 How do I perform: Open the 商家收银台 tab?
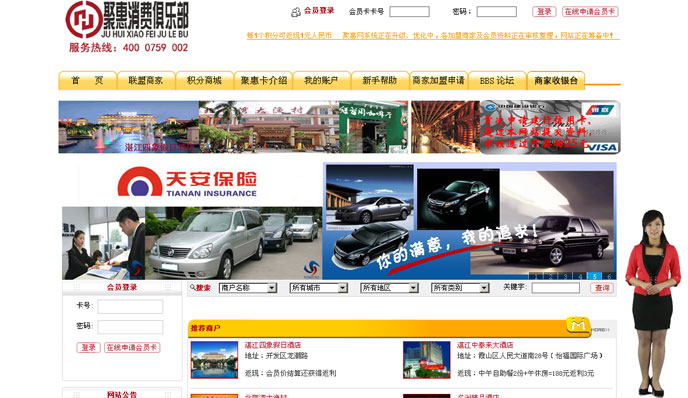[556, 80]
